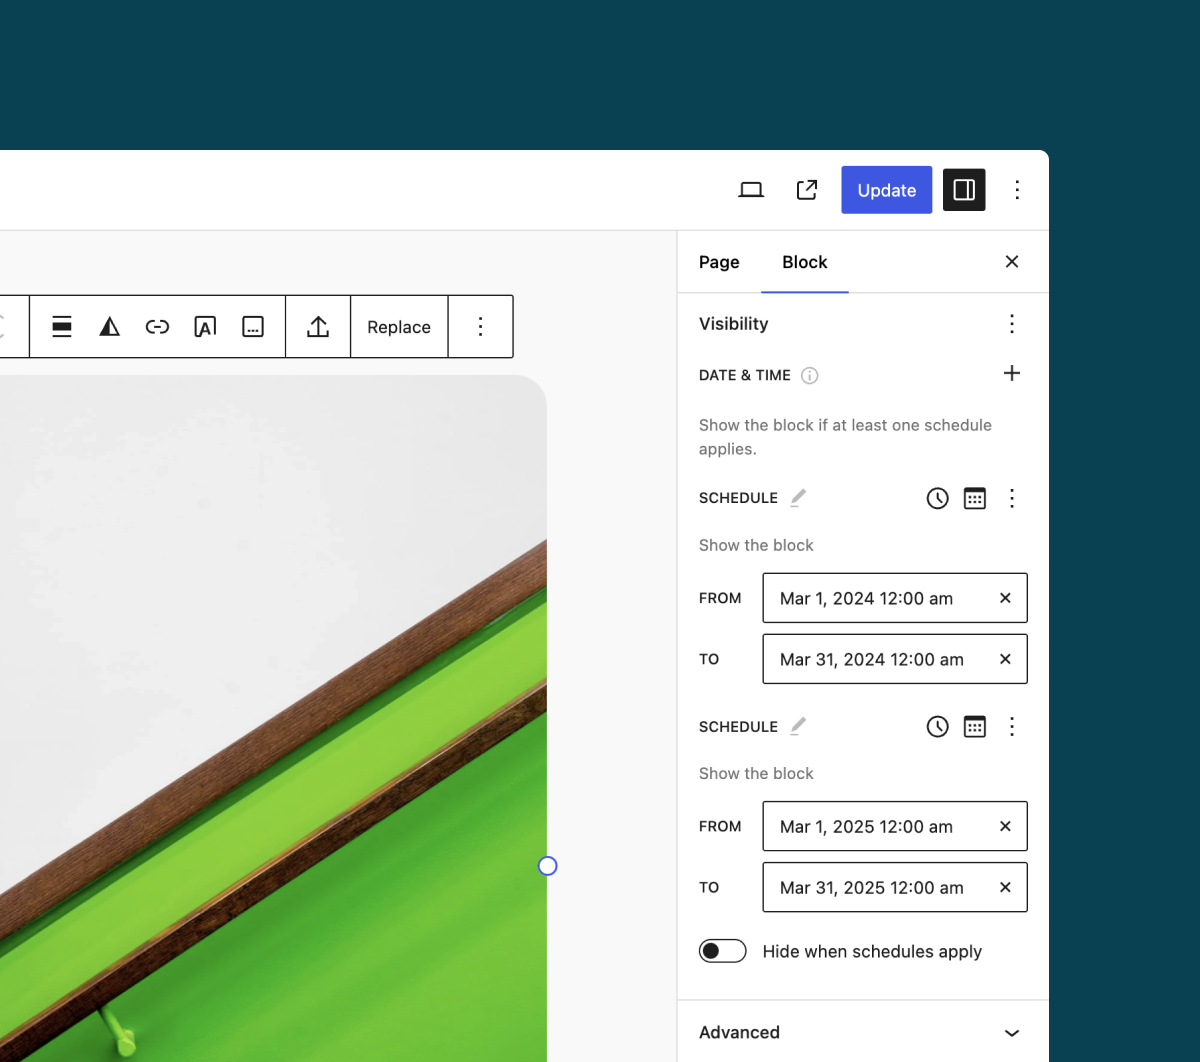
Task: Switch to the Page tab
Action: tap(719, 262)
